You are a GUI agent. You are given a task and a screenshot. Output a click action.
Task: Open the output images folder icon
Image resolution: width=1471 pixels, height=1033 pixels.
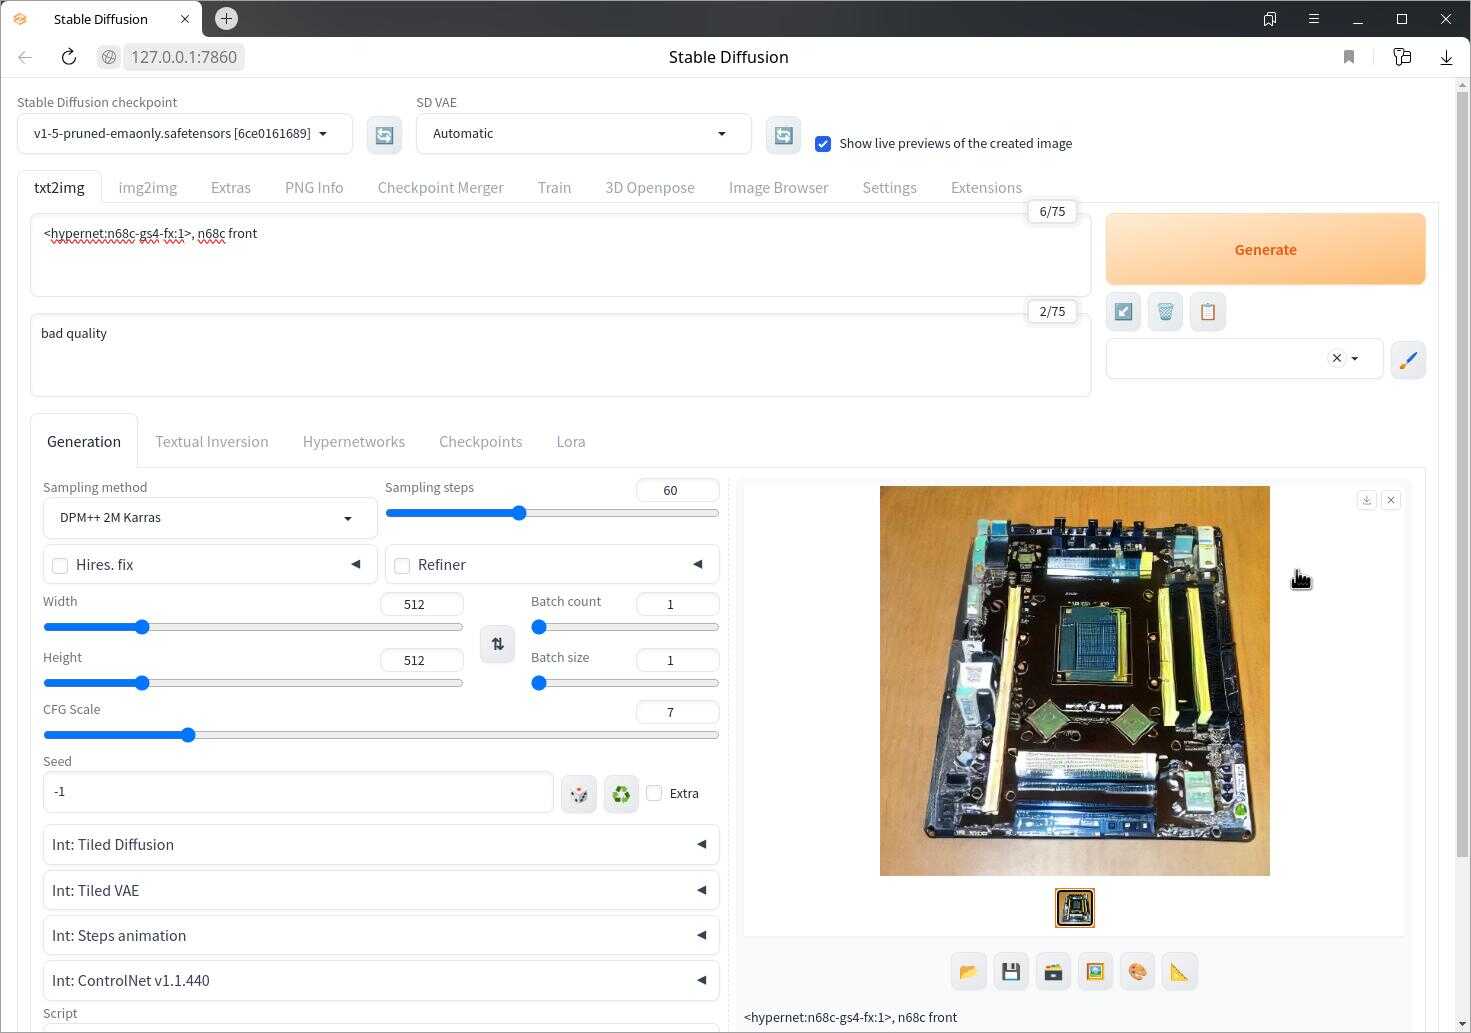click(x=968, y=972)
